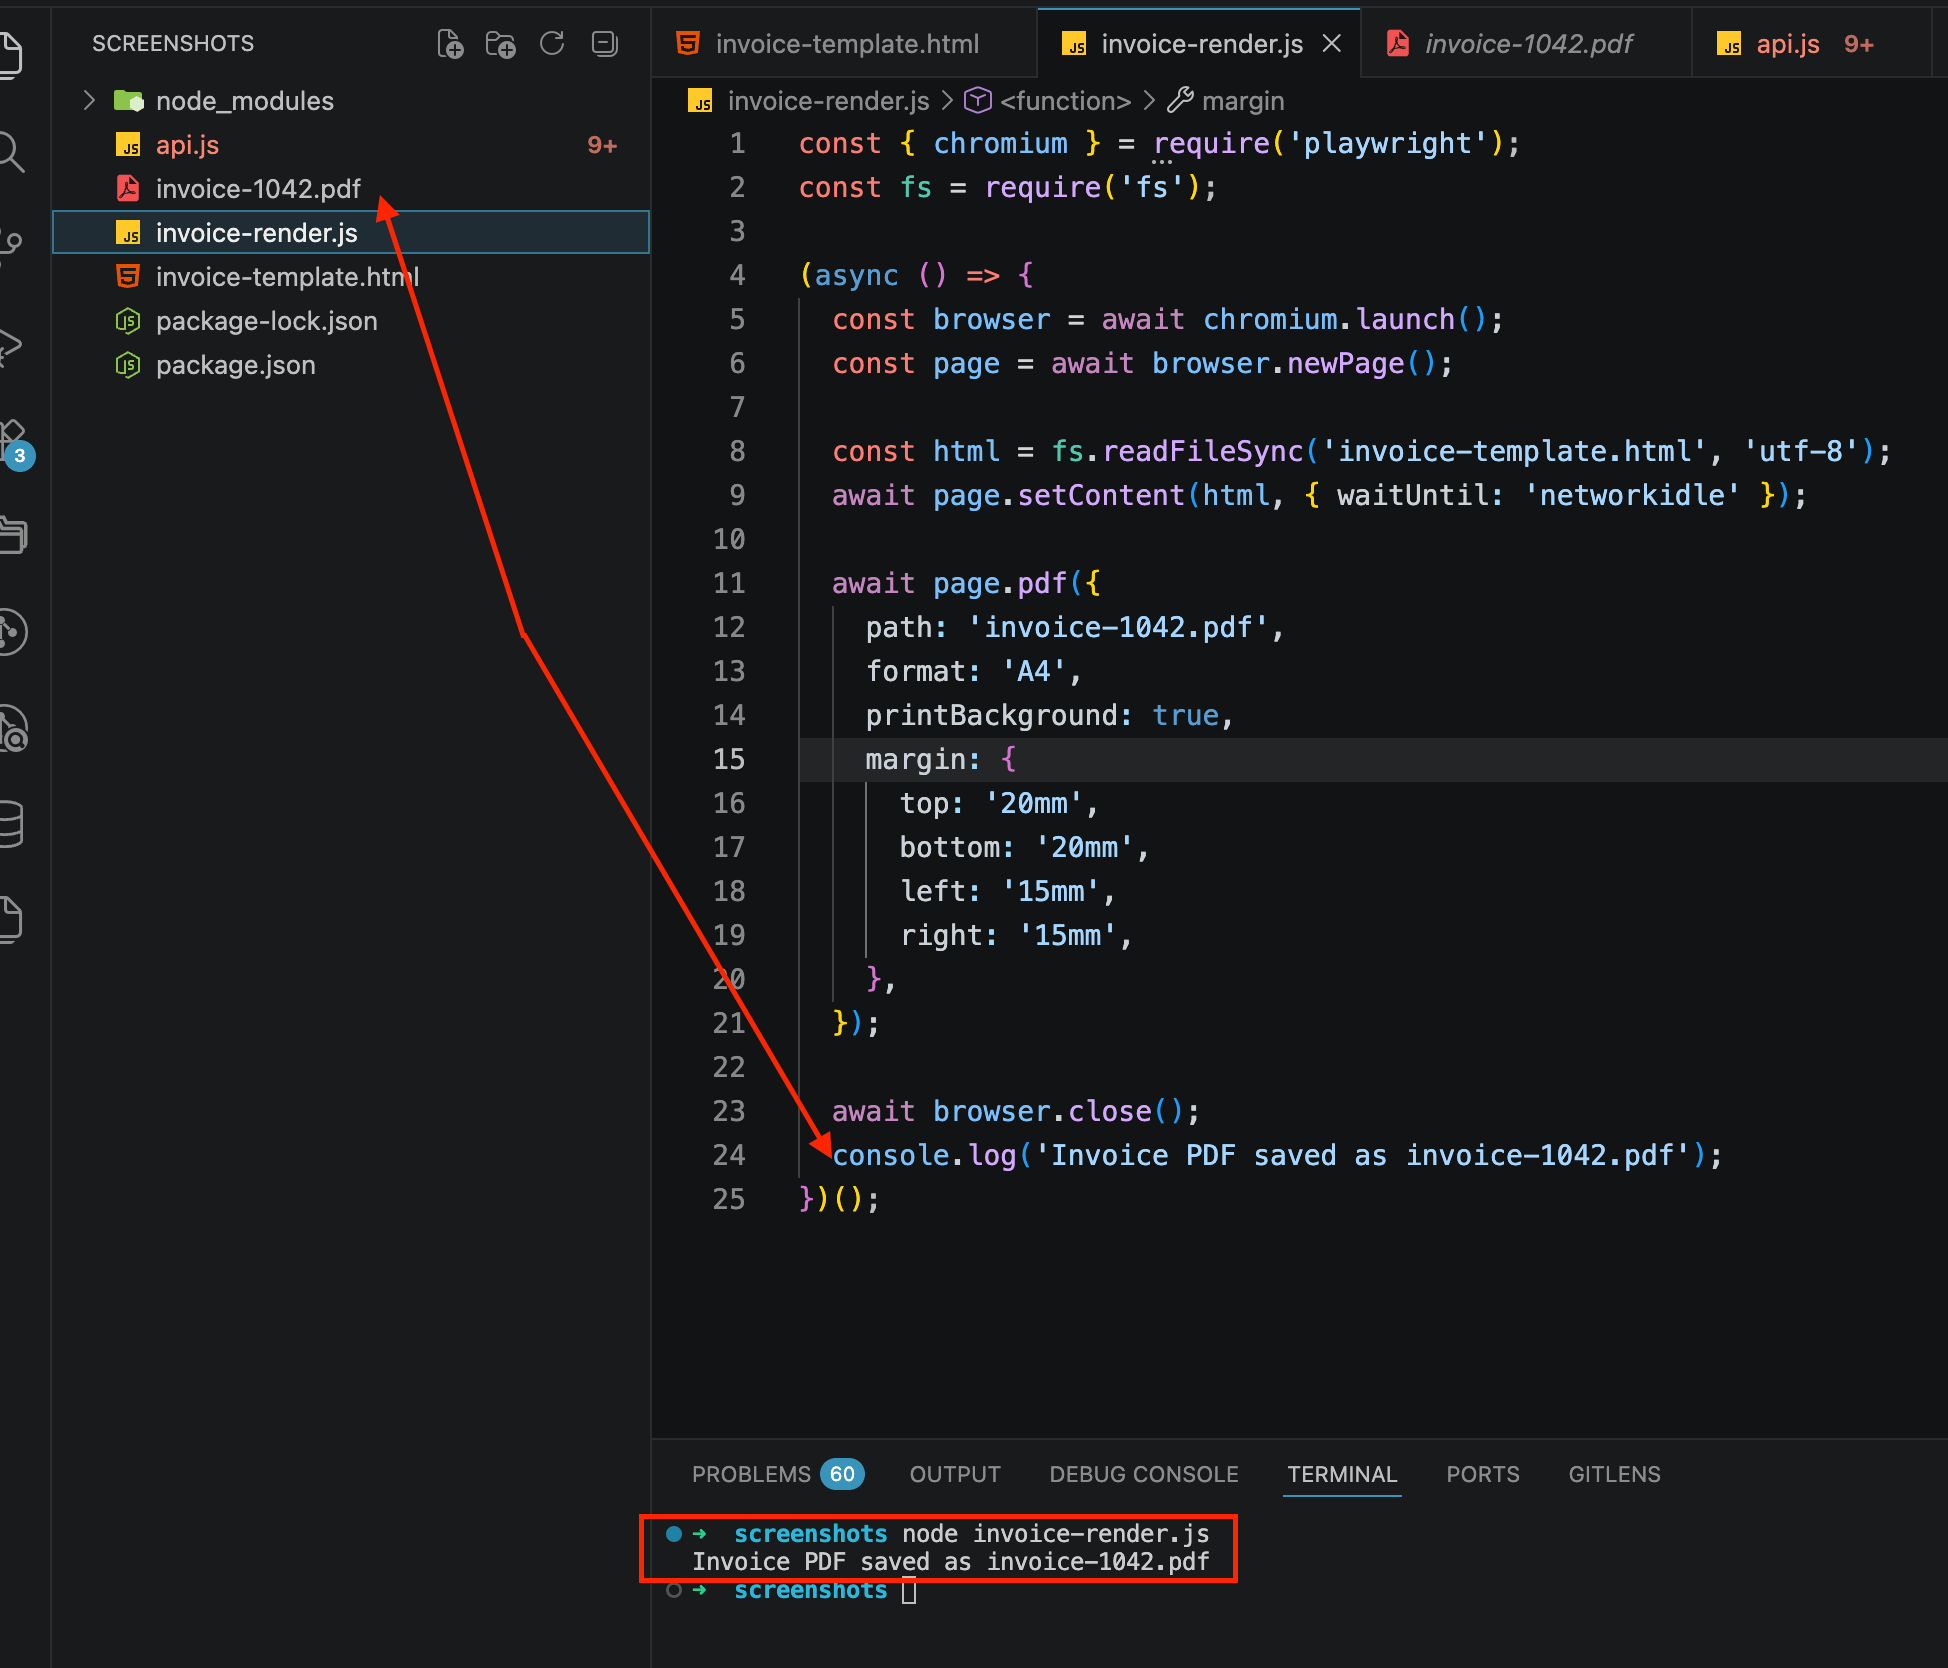
Task: Switch to the invoice-template.html tab
Action: tap(847, 43)
